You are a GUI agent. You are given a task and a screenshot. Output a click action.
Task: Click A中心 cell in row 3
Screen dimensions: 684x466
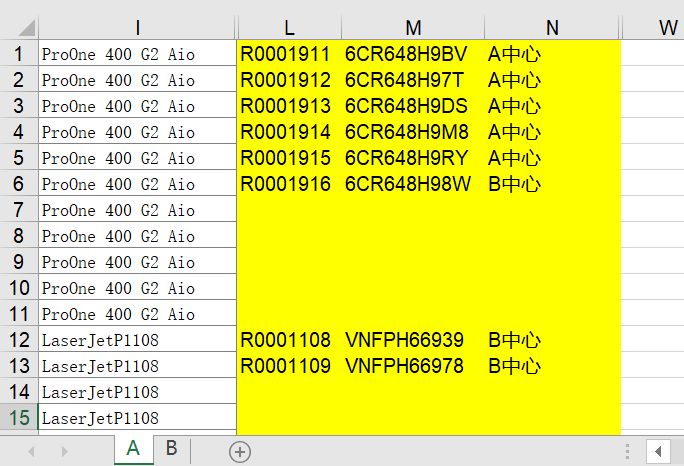pos(552,105)
